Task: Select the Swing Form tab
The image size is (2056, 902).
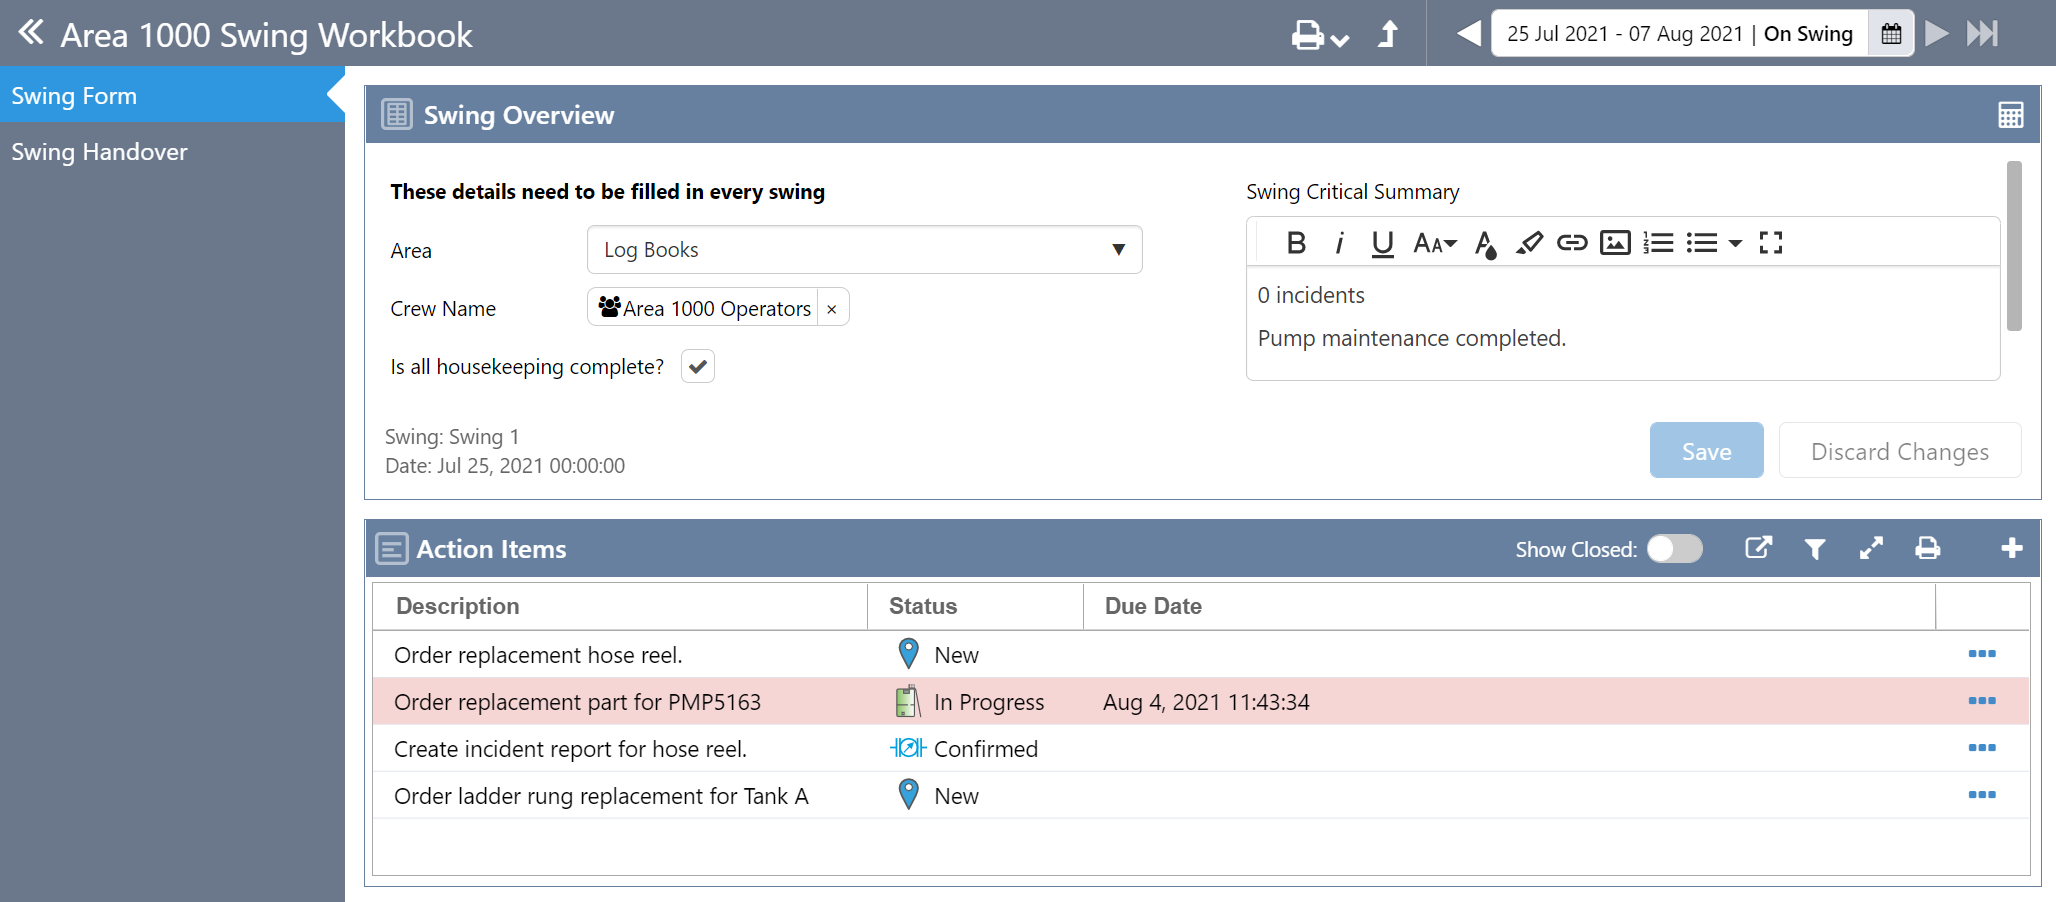Action: coord(74,96)
